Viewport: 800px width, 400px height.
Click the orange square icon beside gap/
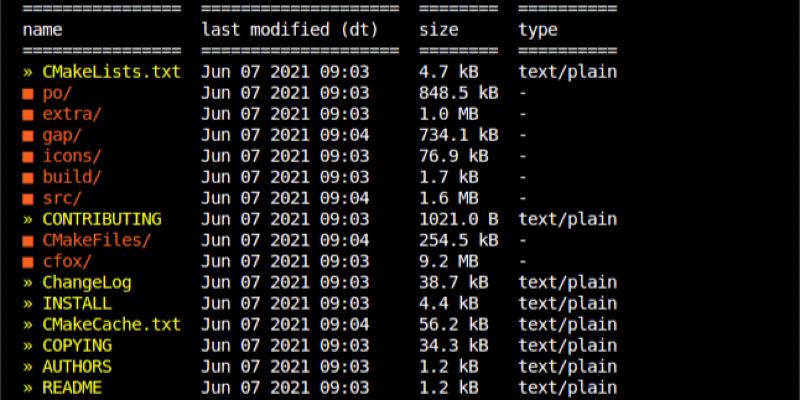28,135
